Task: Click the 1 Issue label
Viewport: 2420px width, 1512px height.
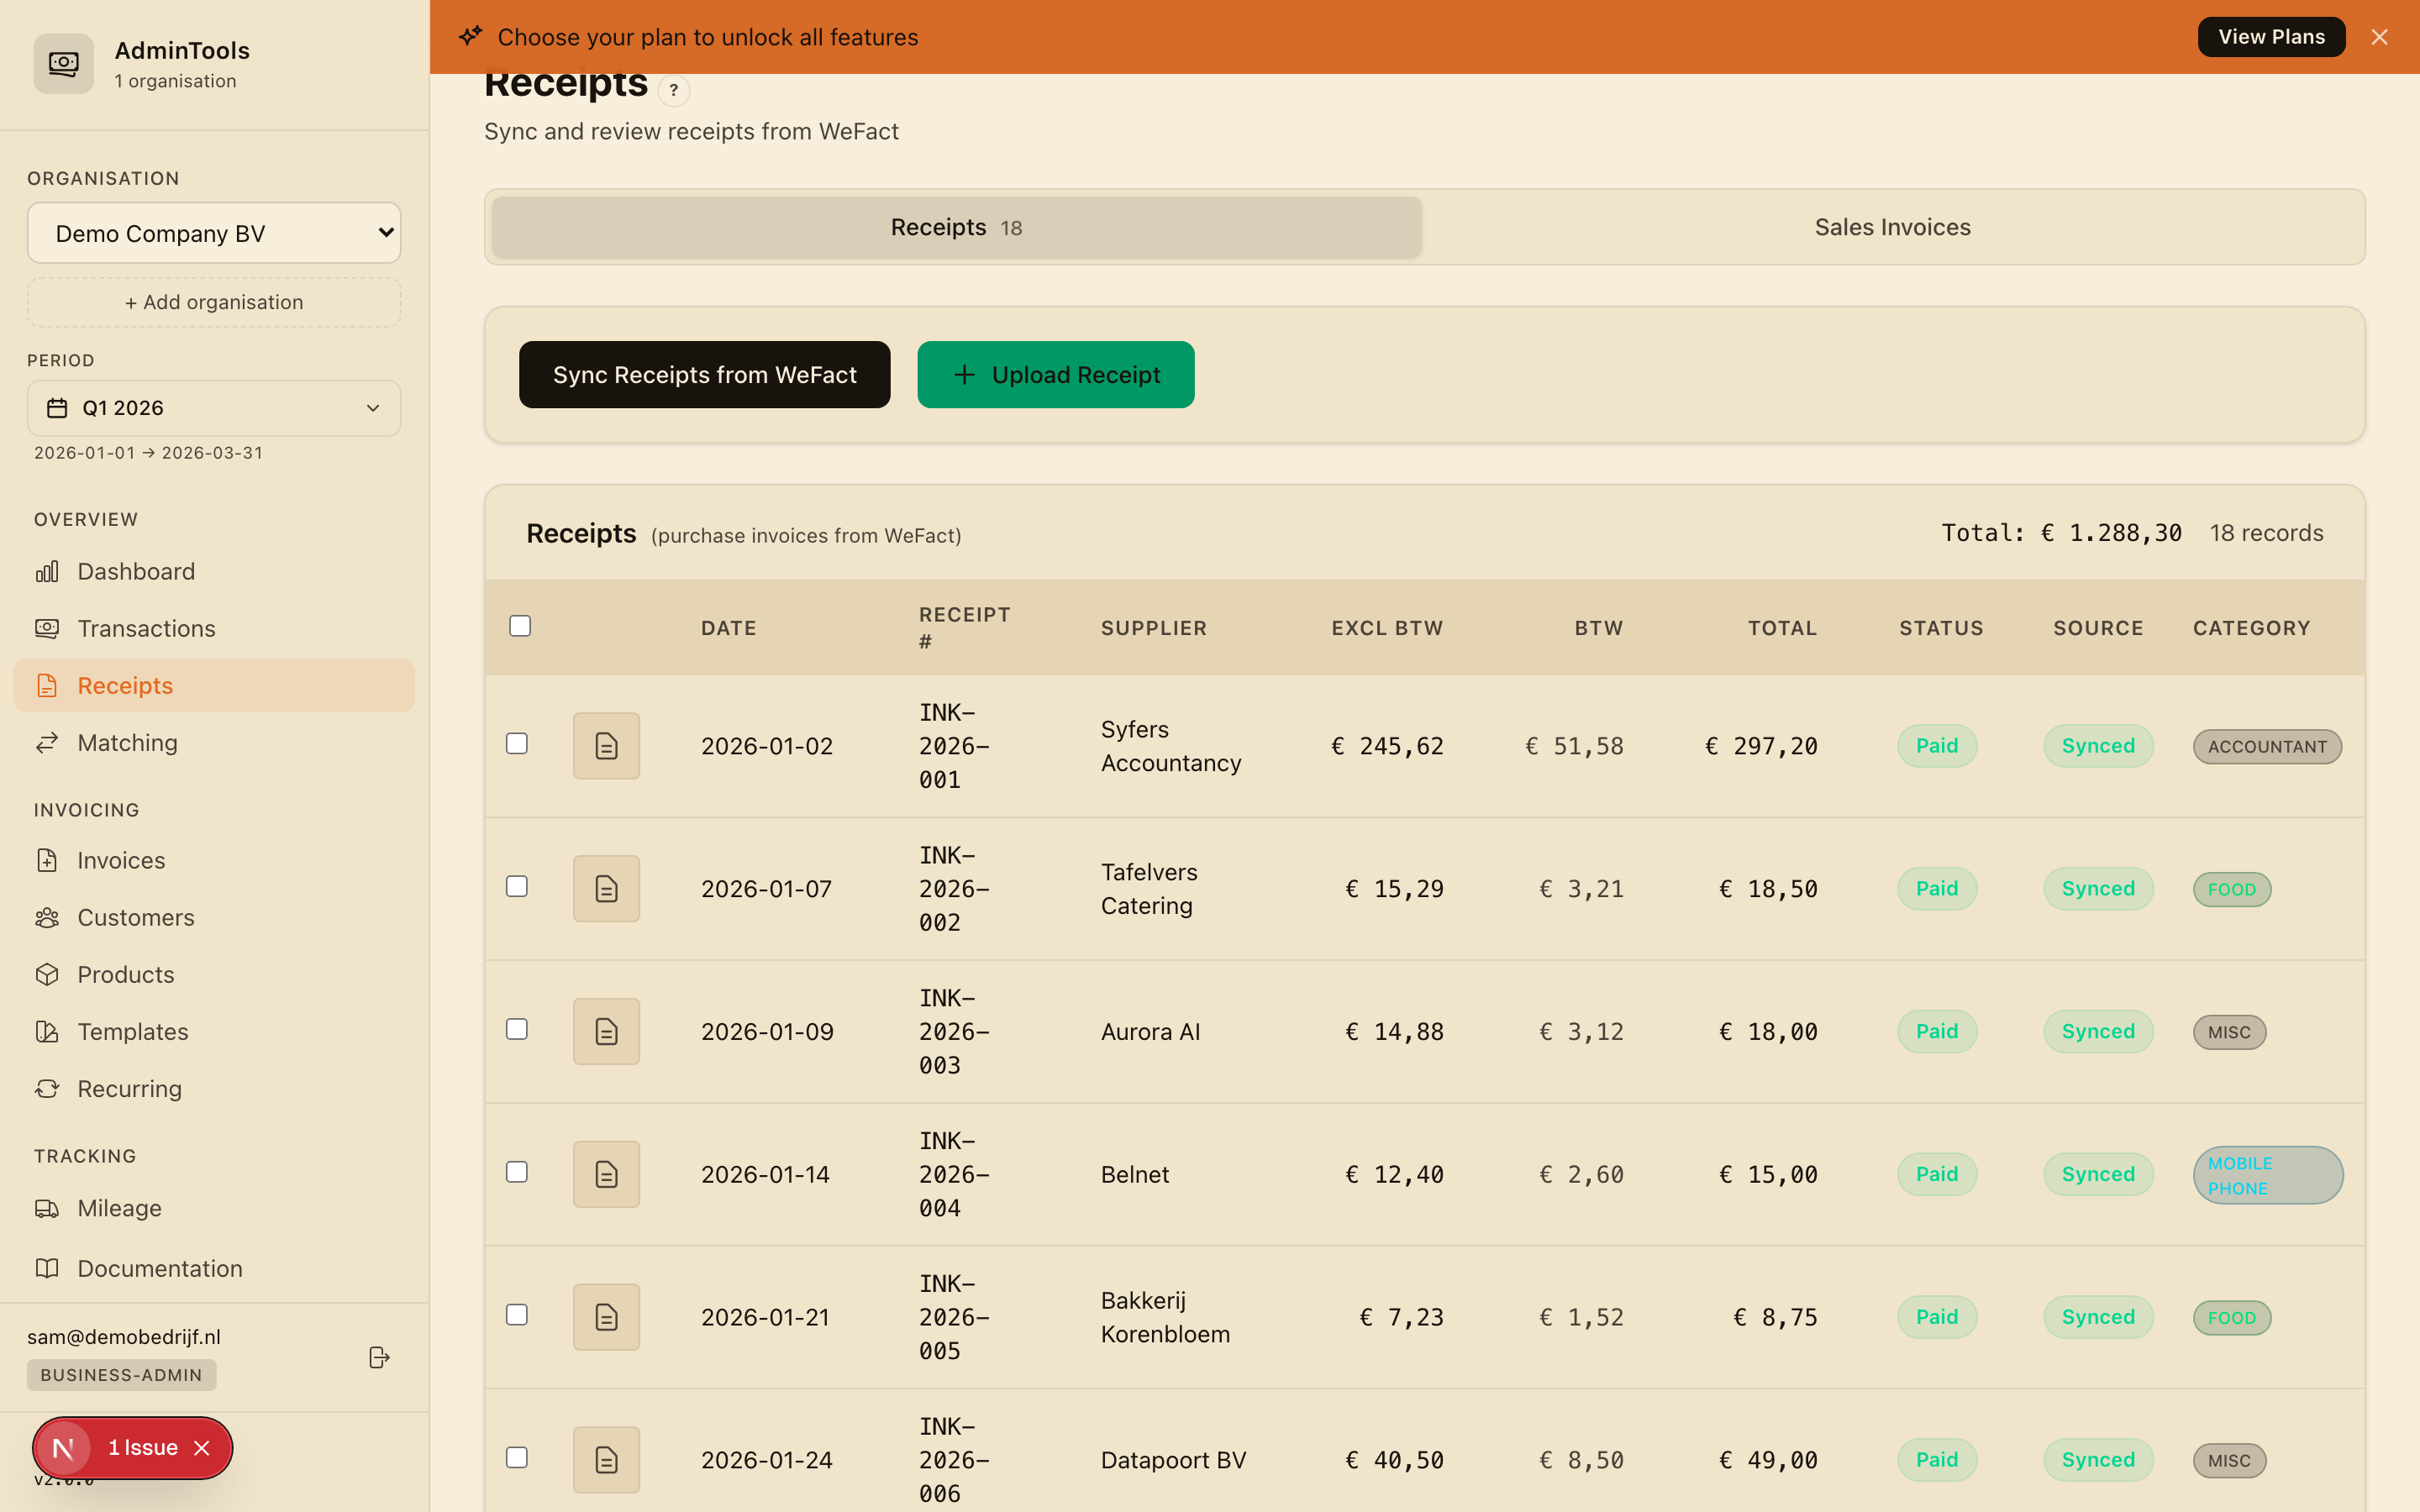Action: pos(143,1448)
